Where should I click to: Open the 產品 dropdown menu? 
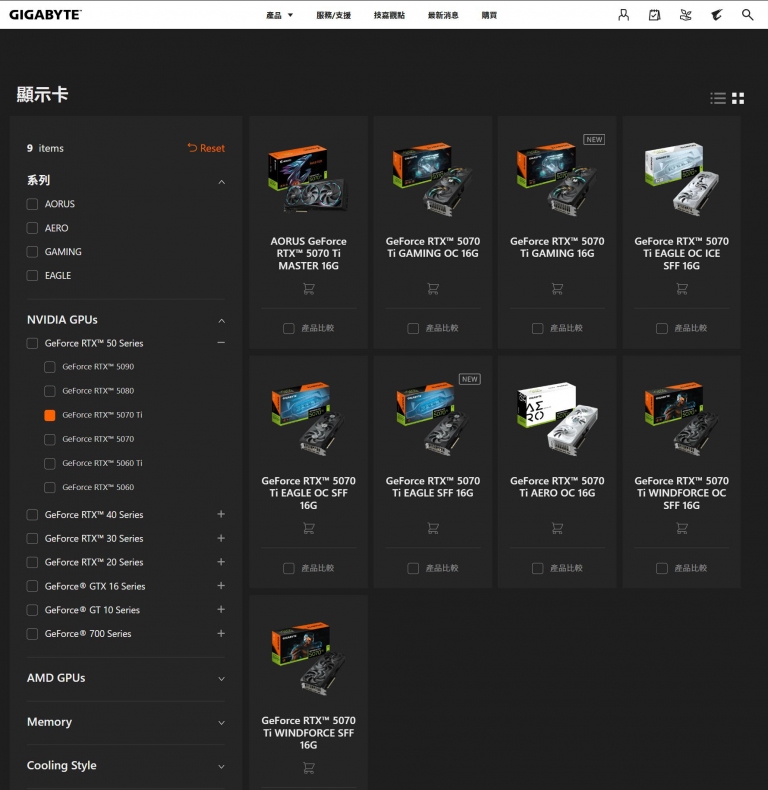[279, 15]
